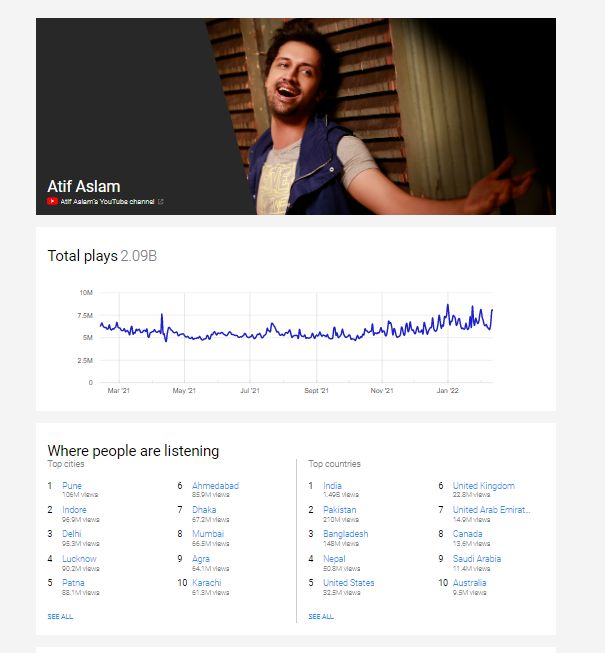Click the Nov '21 axis label
Image resolution: width=605 pixels, height=653 pixels.
382,391
